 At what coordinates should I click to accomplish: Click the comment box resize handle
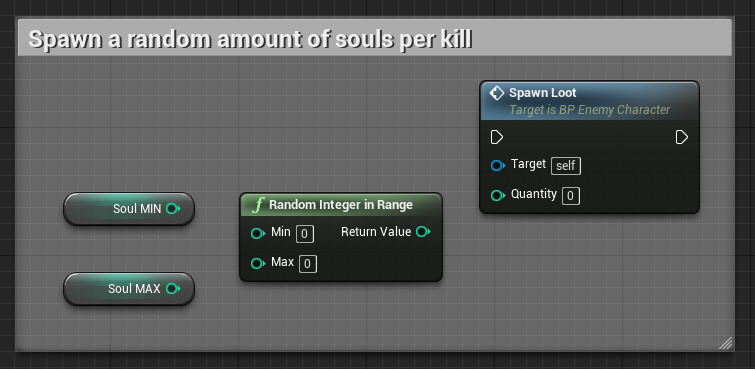[725, 343]
